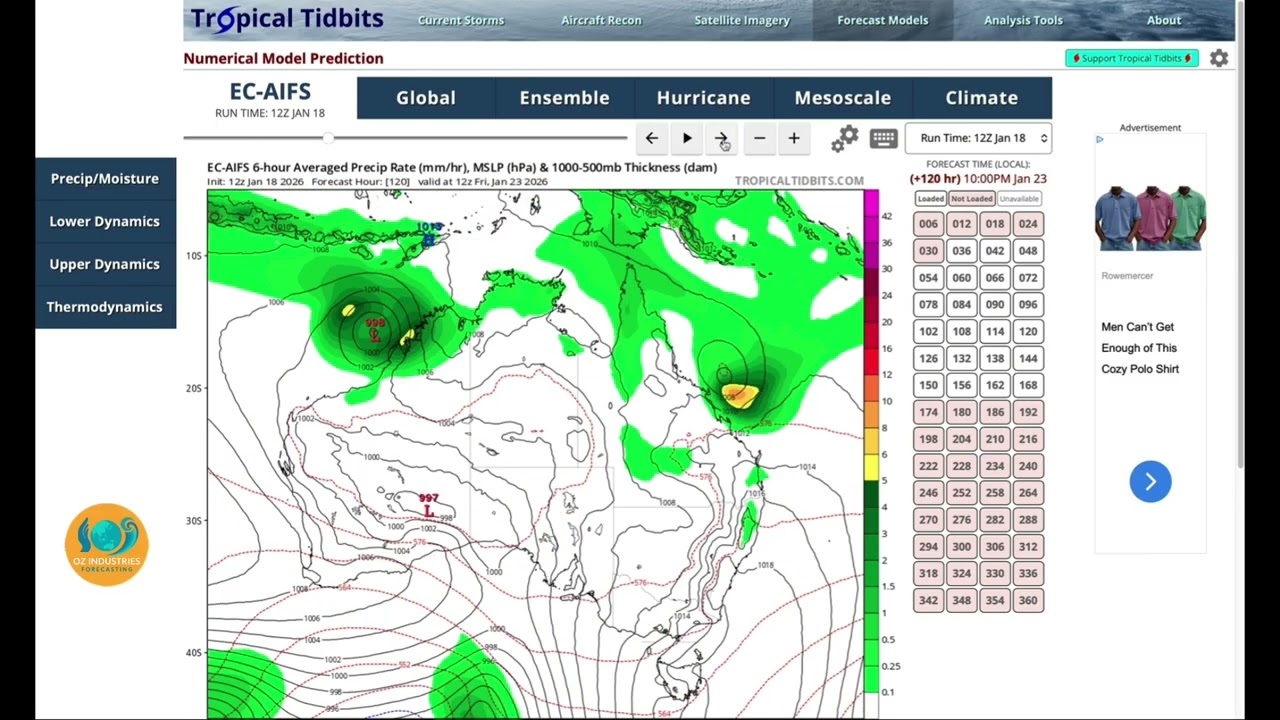
Task: Open Climate models menu
Action: (x=981, y=98)
